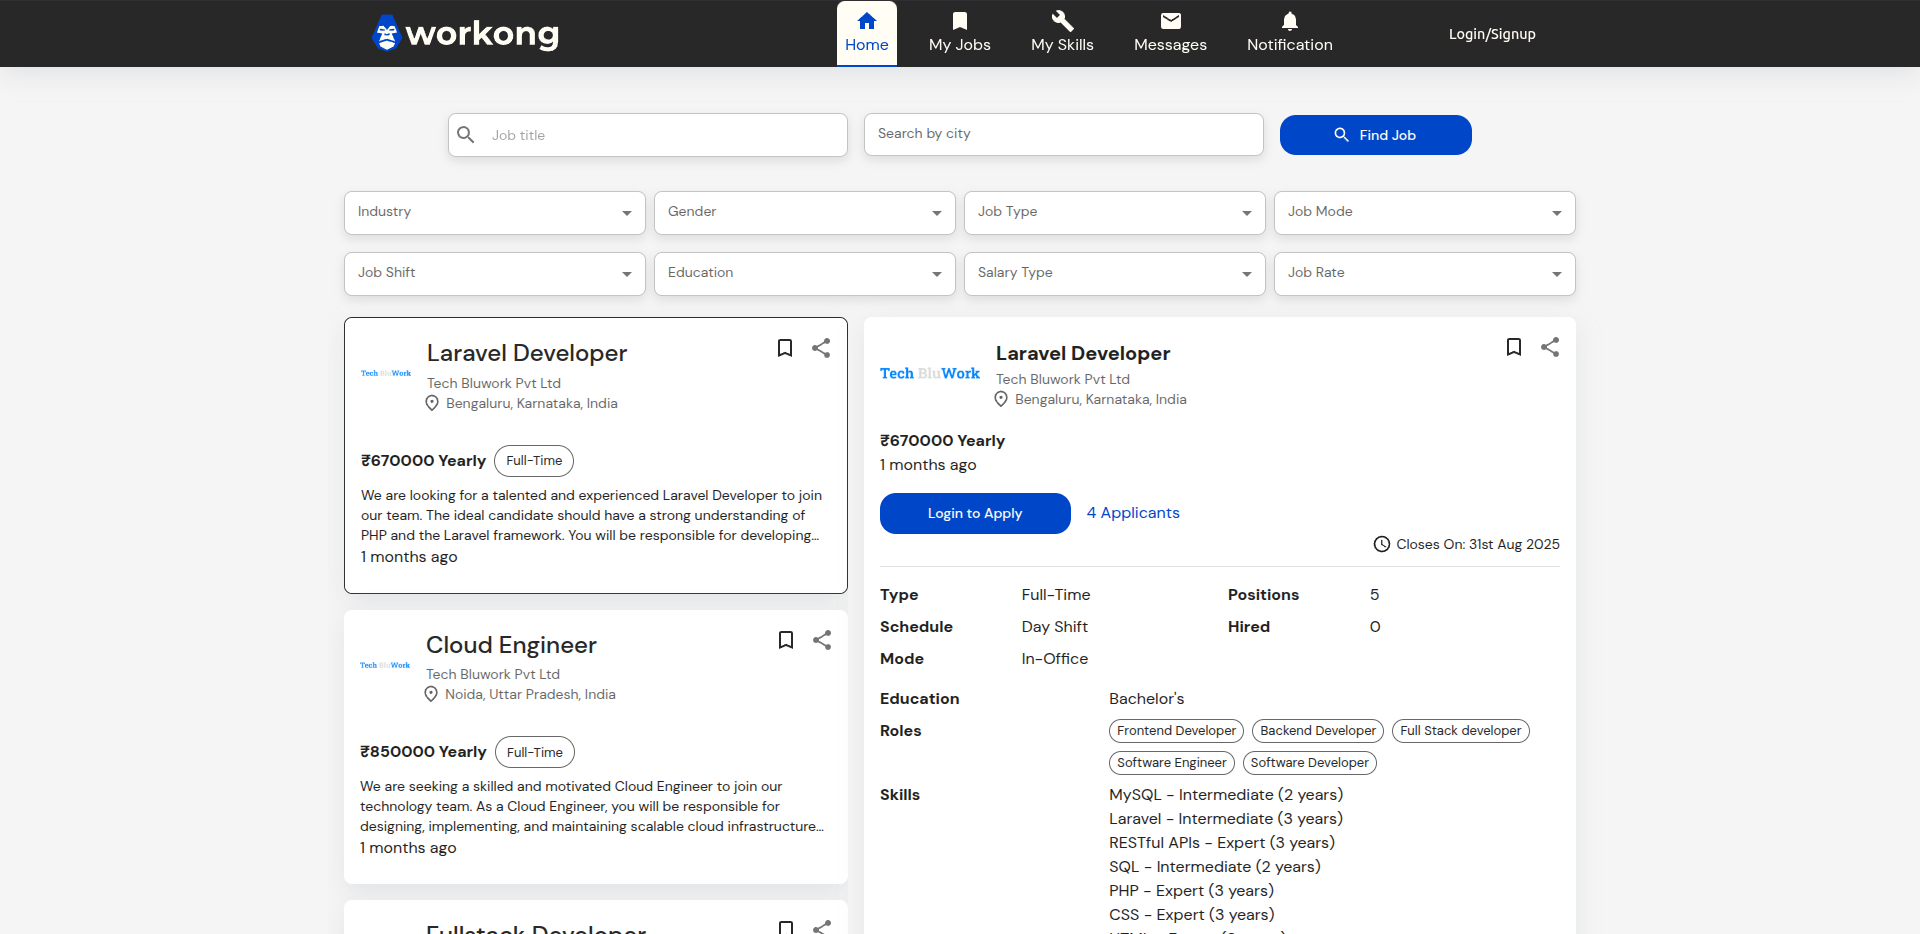Click 'CSS - Expert (3 years)' skill

coord(1192,915)
